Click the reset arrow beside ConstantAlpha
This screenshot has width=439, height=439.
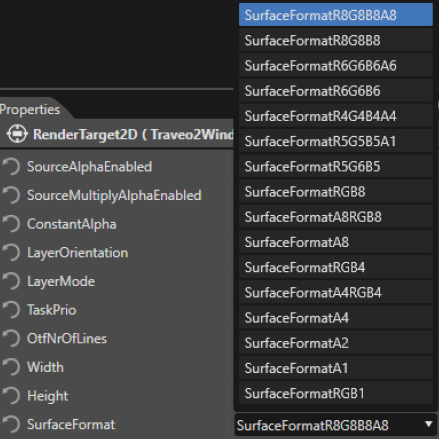11,224
